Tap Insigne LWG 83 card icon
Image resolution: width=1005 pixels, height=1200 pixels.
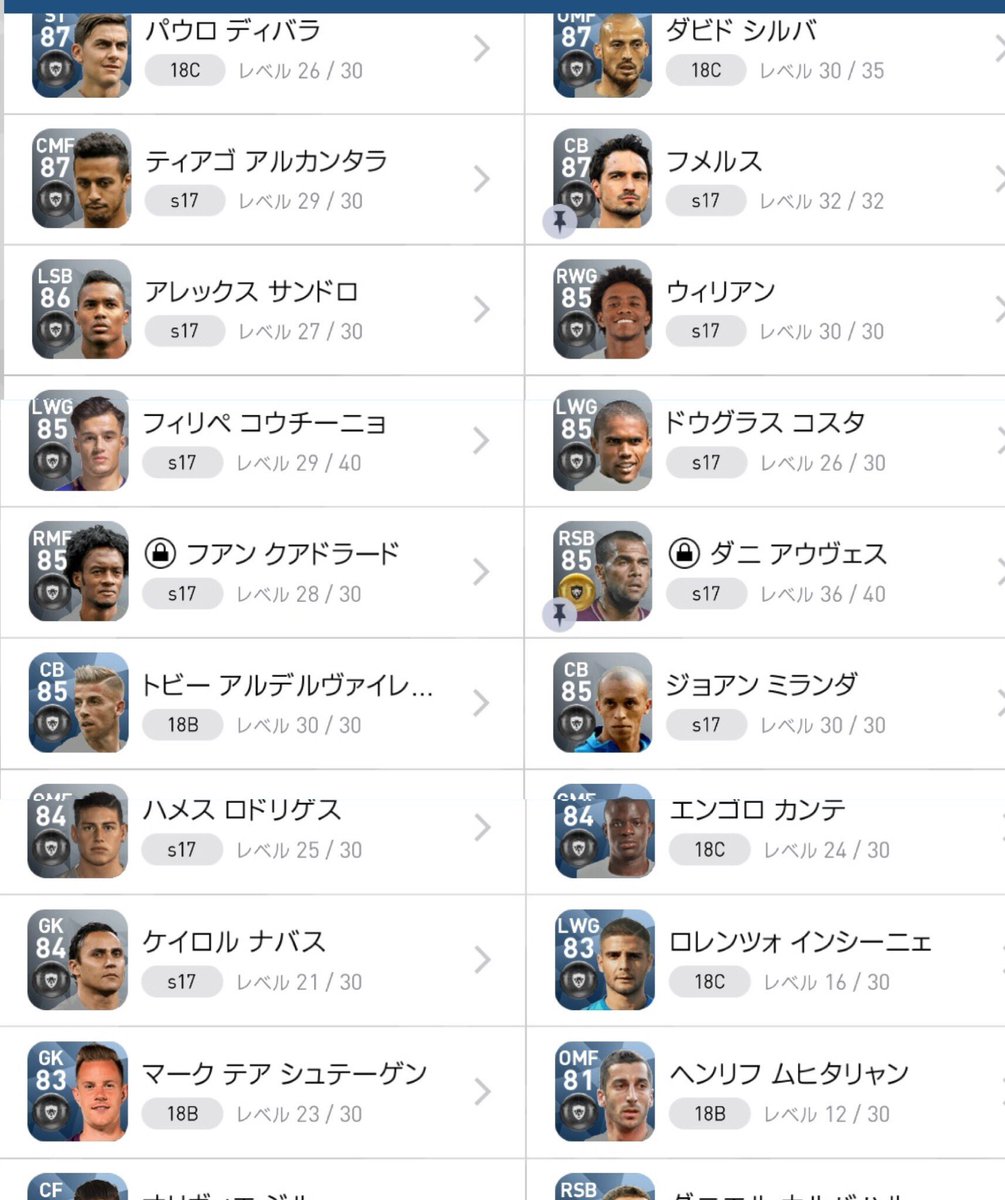[605, 959]
